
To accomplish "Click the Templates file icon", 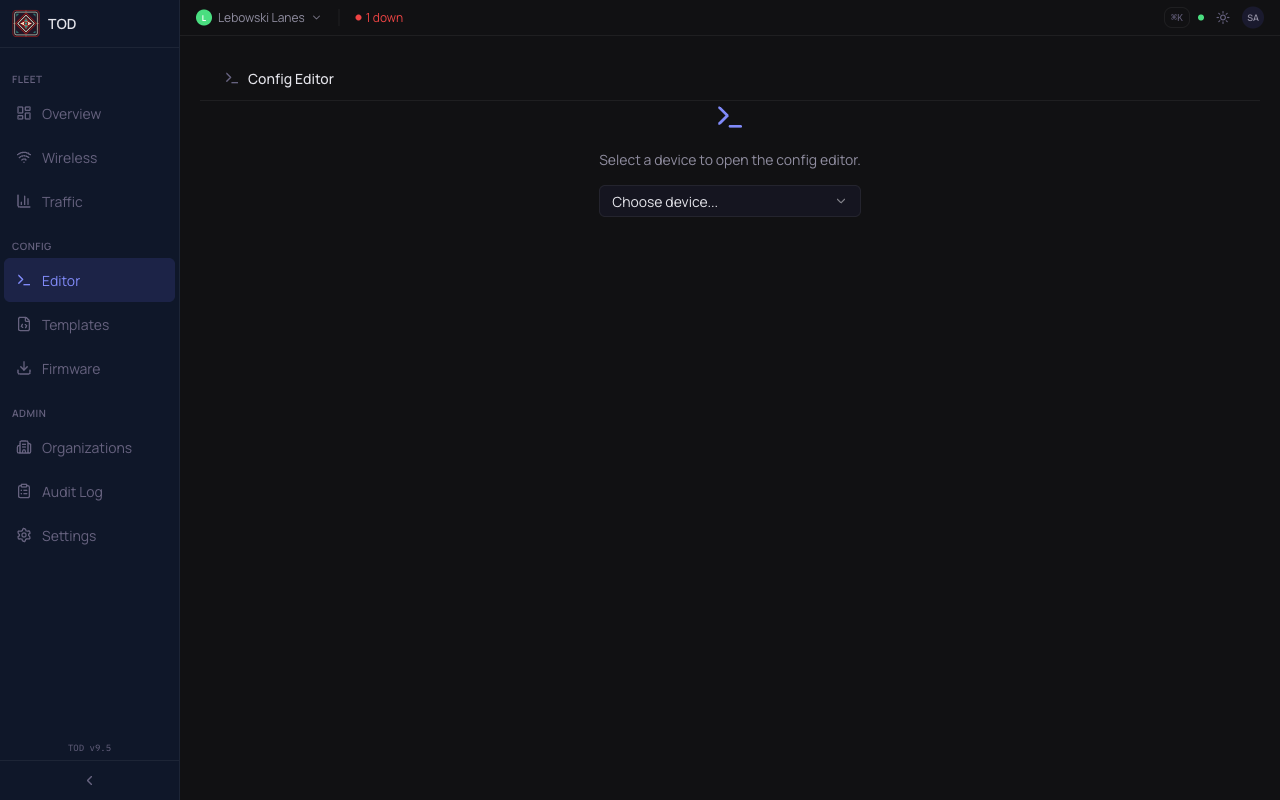I will 24,325.
